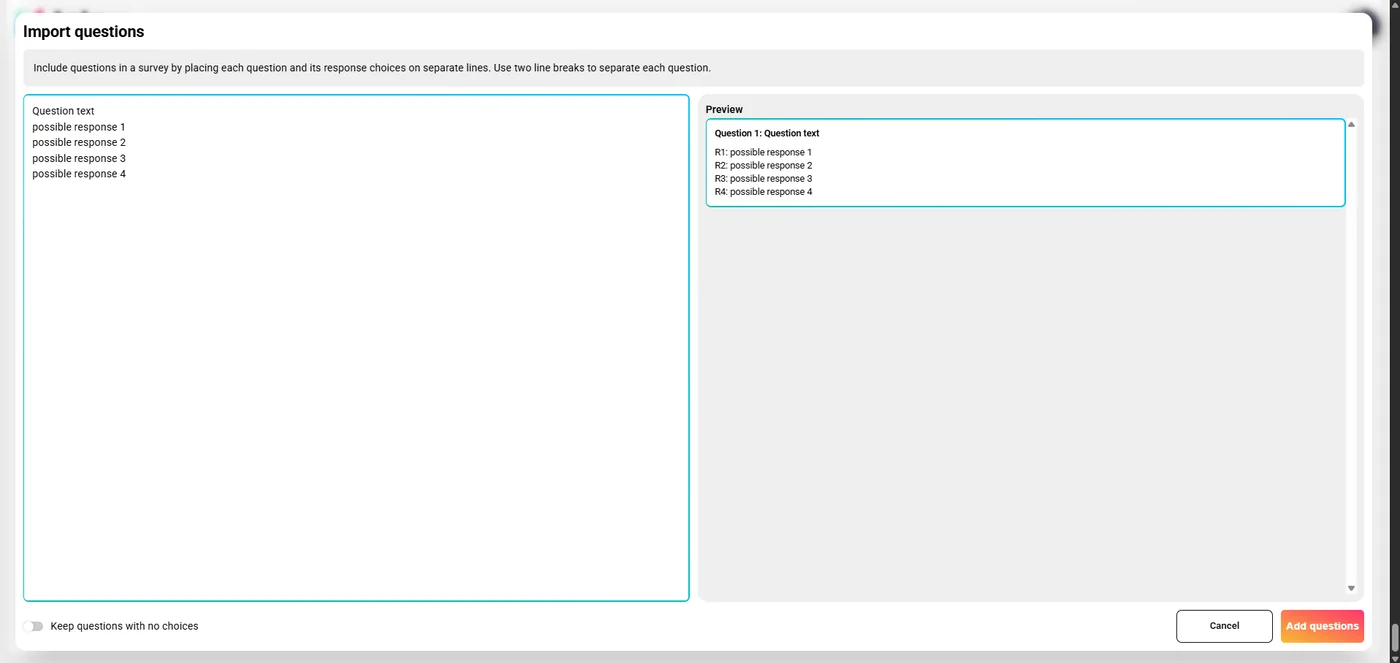Image resolution: width=1400 pixels, height=663 pixels.
Task: Click the Preview panel label
Action: click(x=724, y=109)
